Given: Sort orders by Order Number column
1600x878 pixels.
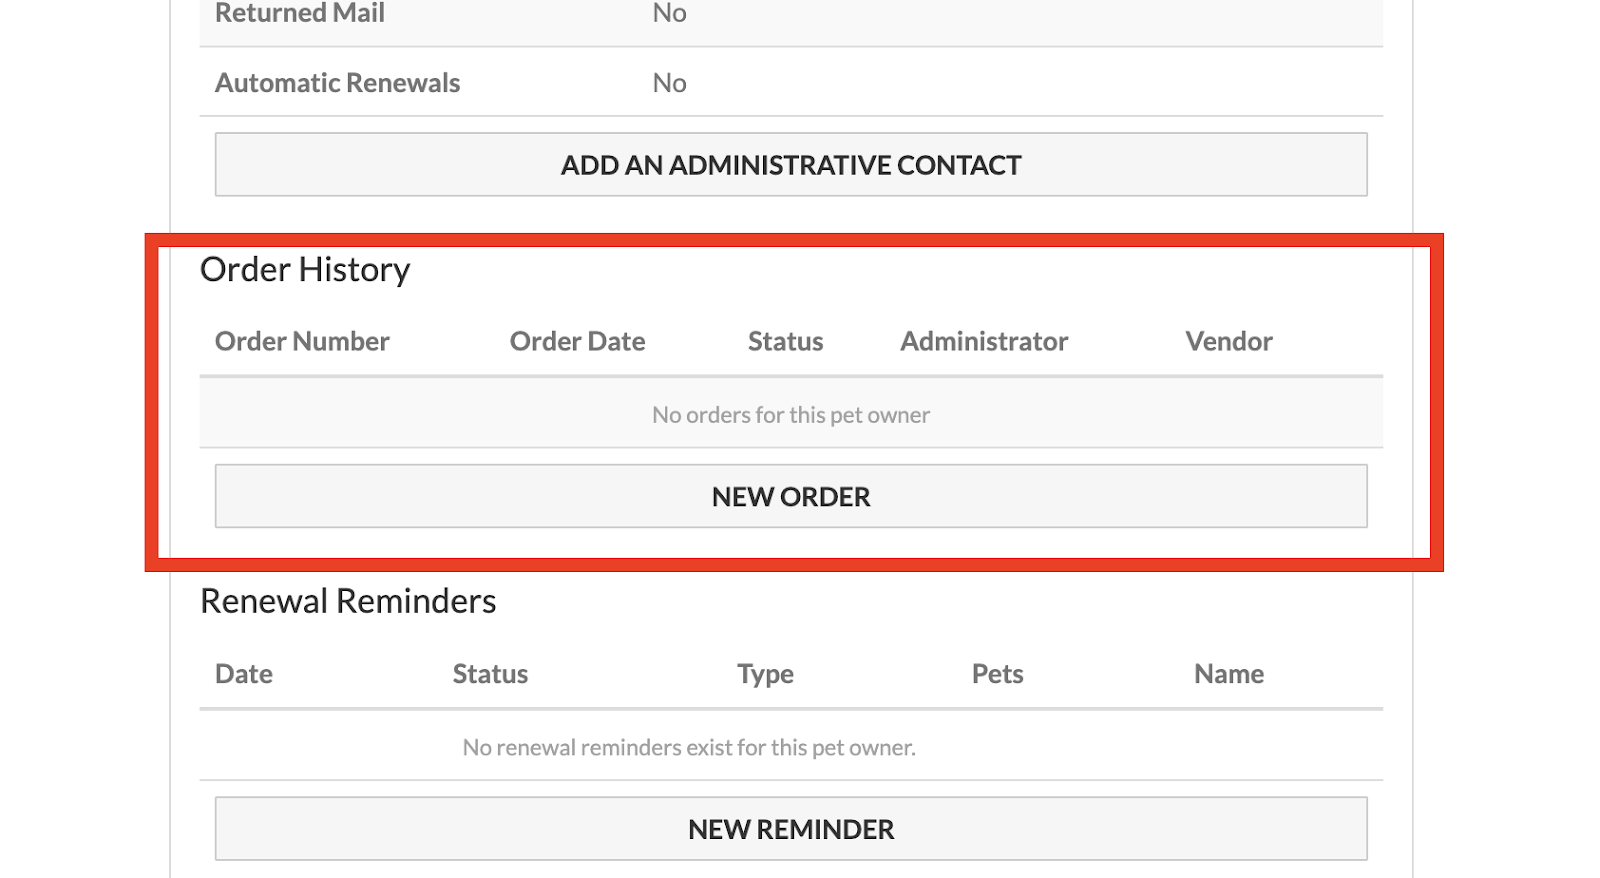Looking at the screenshot, I should tap(302, 341).
